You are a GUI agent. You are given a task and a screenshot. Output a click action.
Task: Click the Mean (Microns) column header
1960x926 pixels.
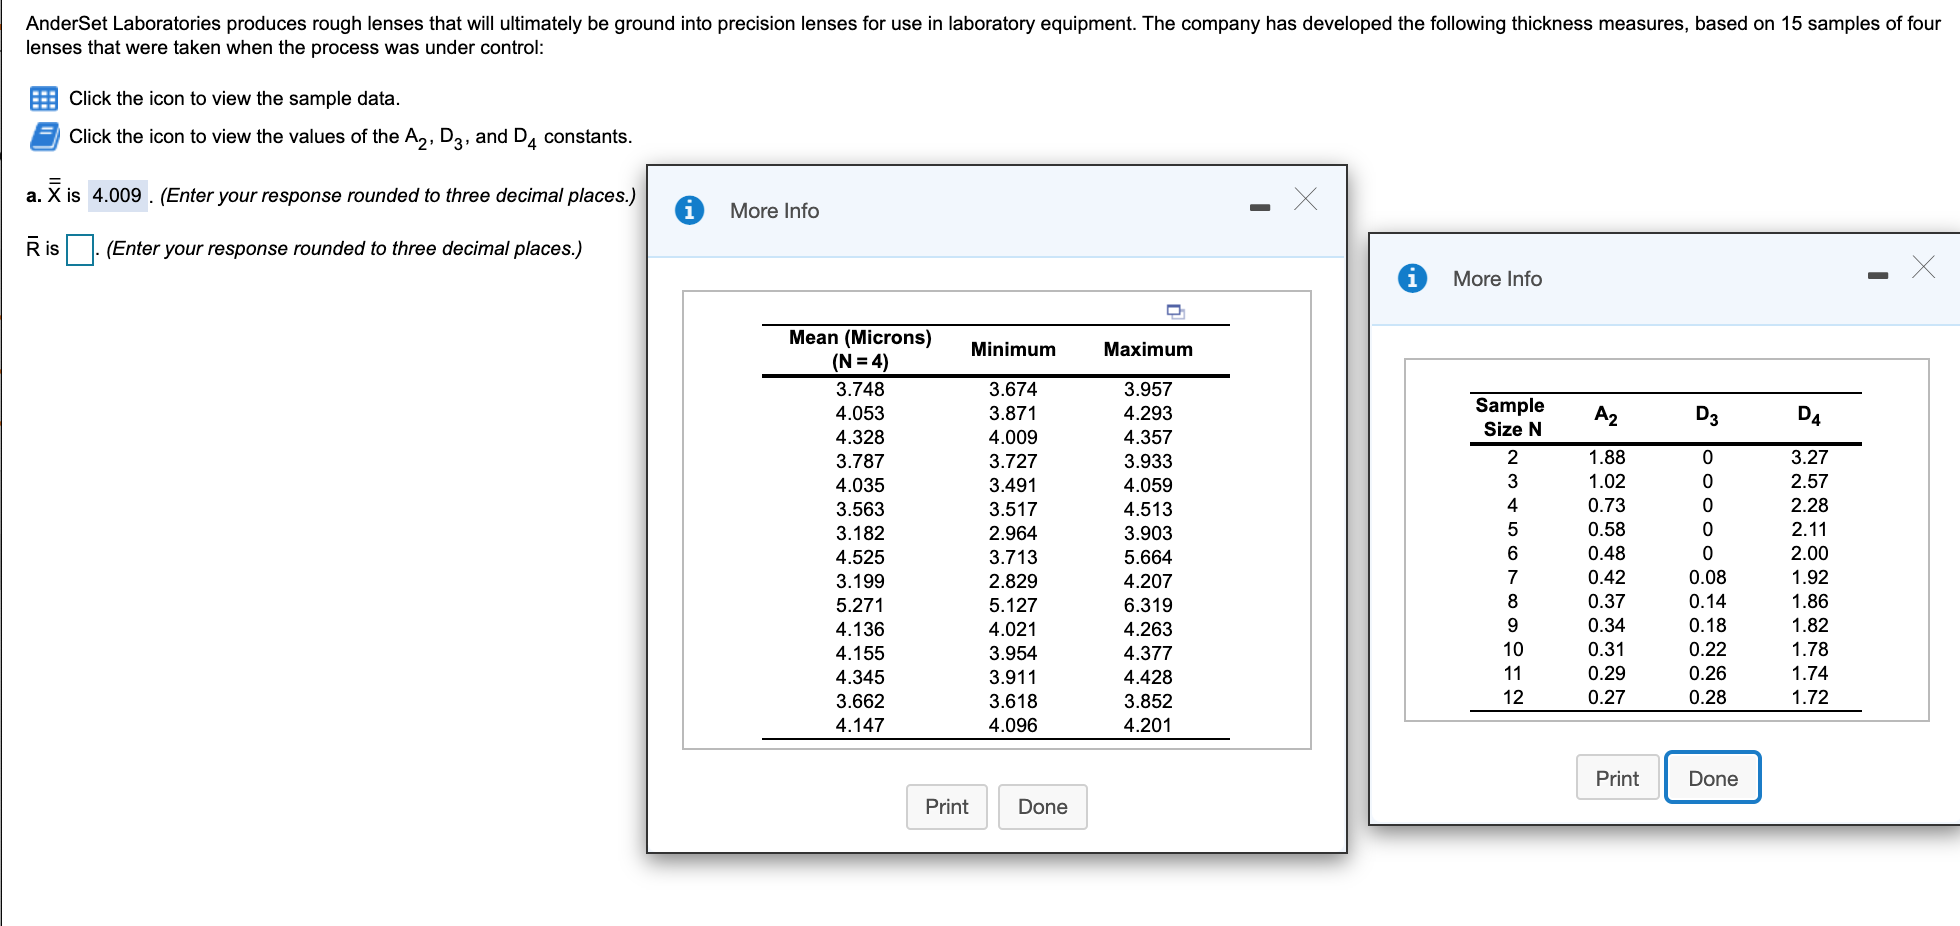(x=858, y=348)
